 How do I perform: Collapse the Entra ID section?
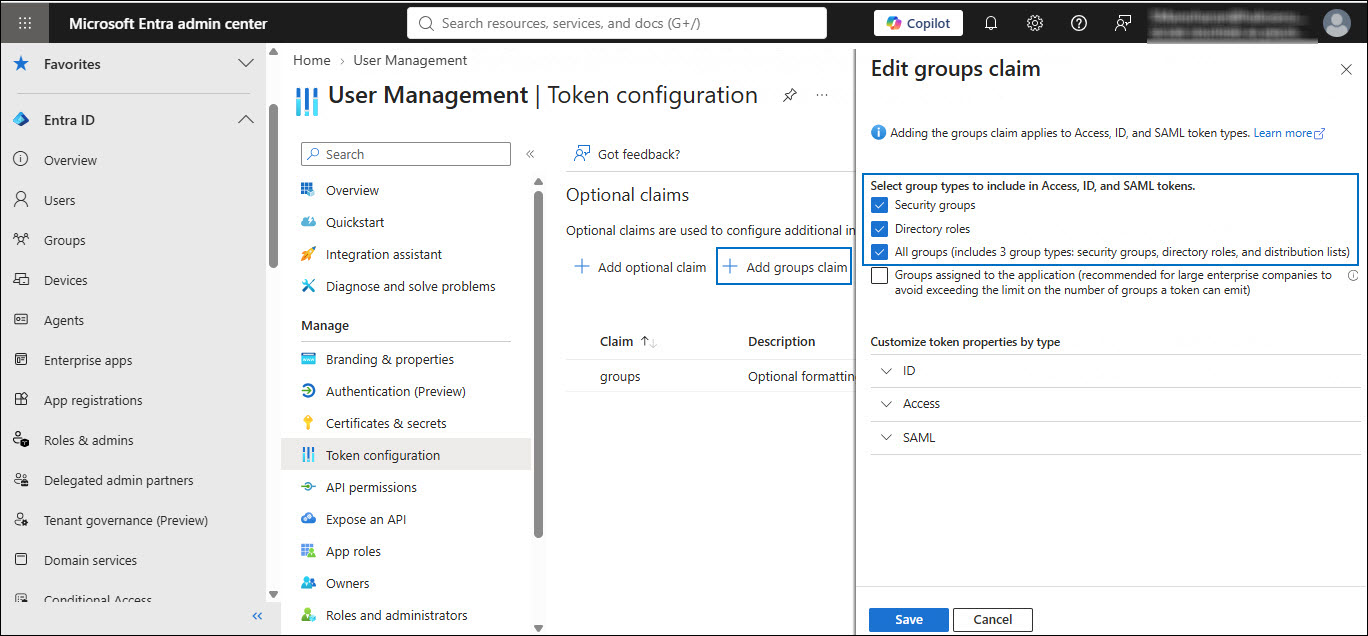point(245,120)
